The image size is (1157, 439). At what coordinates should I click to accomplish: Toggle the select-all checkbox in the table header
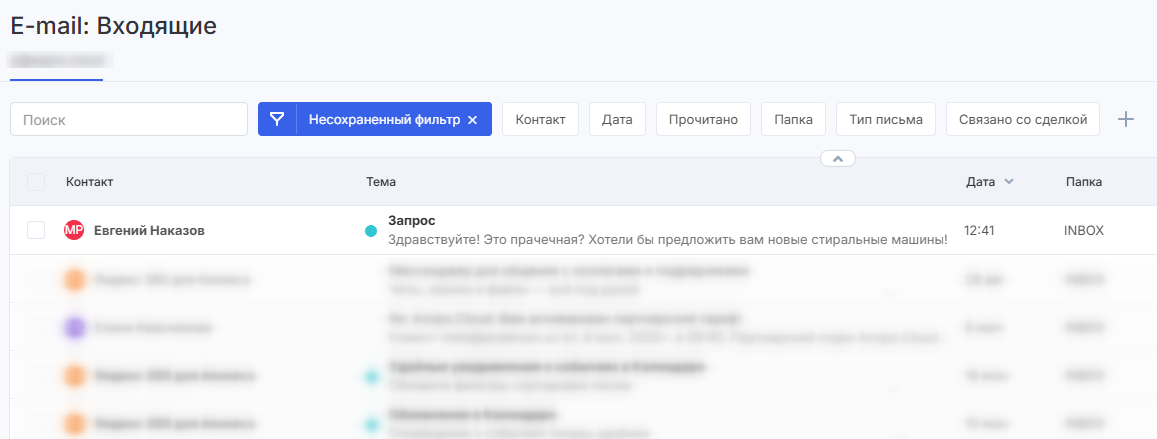(x=36, y=182)
